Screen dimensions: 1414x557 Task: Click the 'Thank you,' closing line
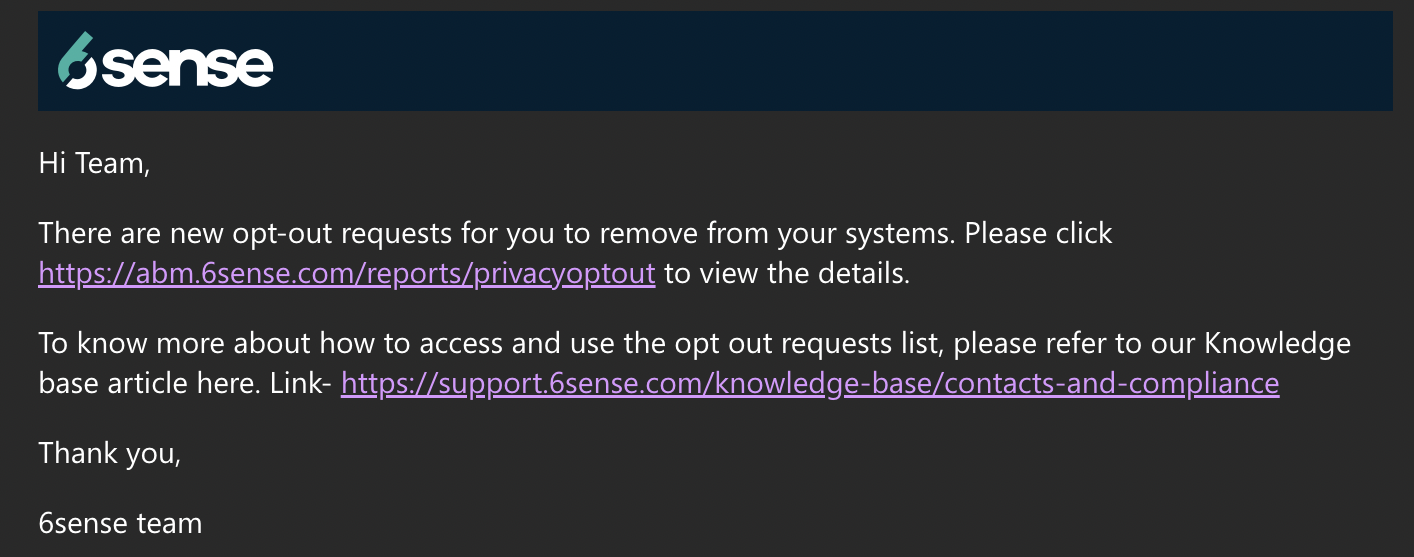[x=110, y=453]
